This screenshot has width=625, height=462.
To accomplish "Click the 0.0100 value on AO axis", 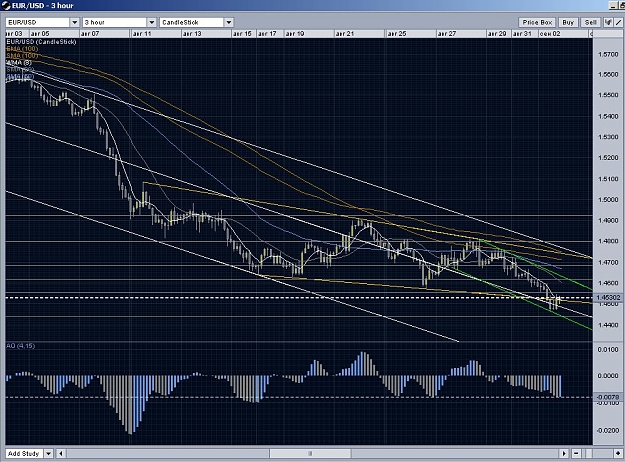I will click(x=608, y=350).
